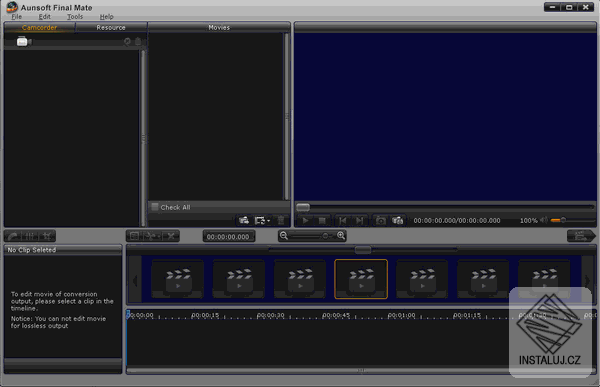Image resolution: width=600 pixels, height=387 pixels.
Task: Select the third storyboard clip slot
Action: (x=300, y=279)
